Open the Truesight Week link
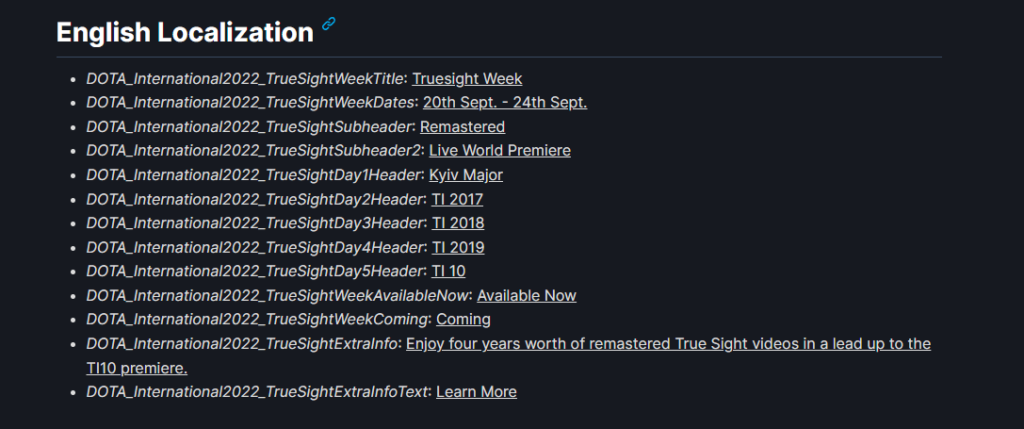Screen dimensions: 1024x429 (x=467, y=79)
